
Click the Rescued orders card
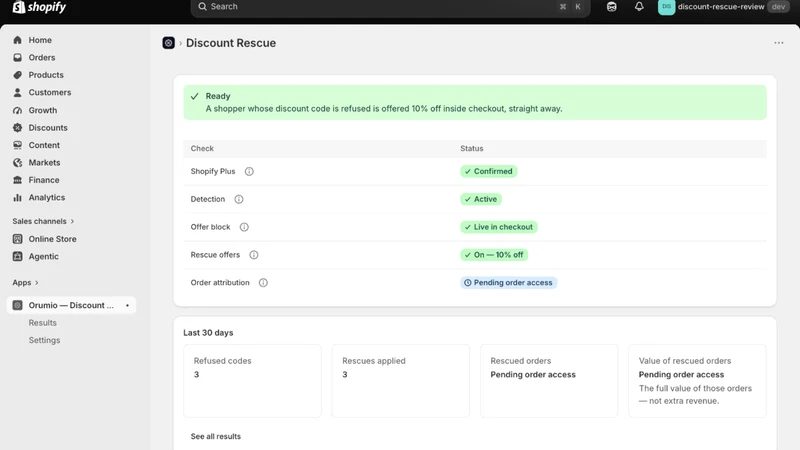pyautogui.click(x=549, y=381)
